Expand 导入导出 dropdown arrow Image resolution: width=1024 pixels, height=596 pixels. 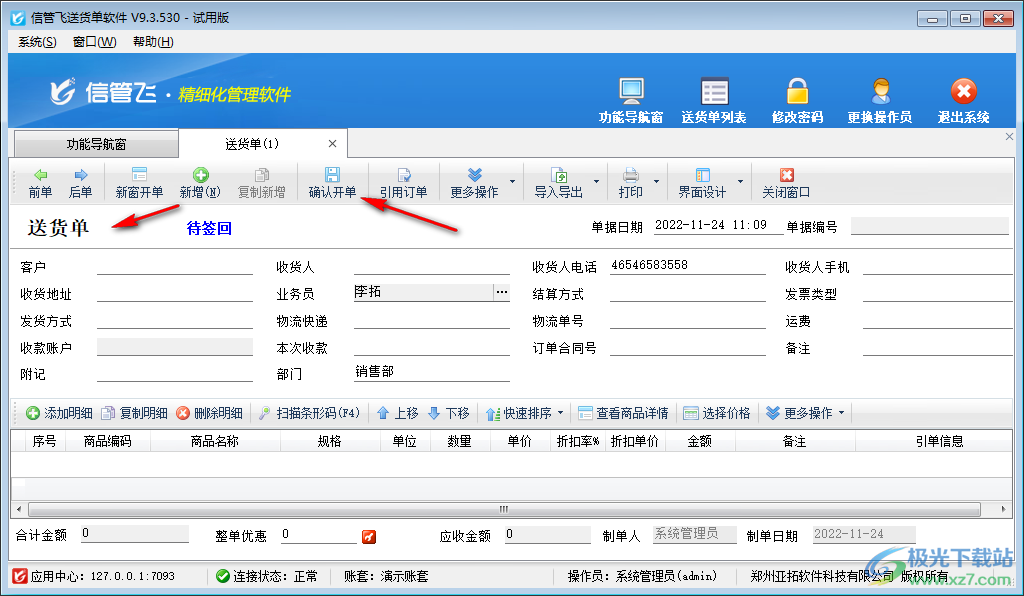pyautogui.click(x=596, y=181)
